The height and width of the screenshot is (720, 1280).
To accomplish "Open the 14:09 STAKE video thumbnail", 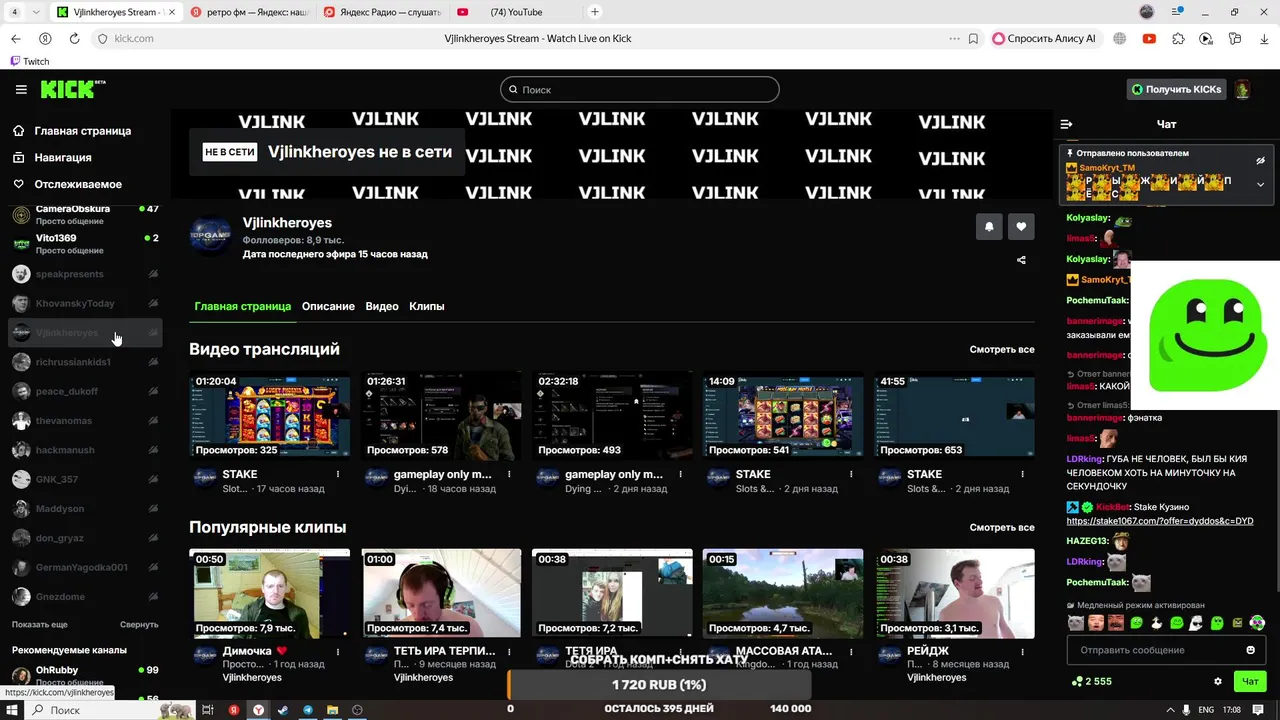I will coord(783,415).
